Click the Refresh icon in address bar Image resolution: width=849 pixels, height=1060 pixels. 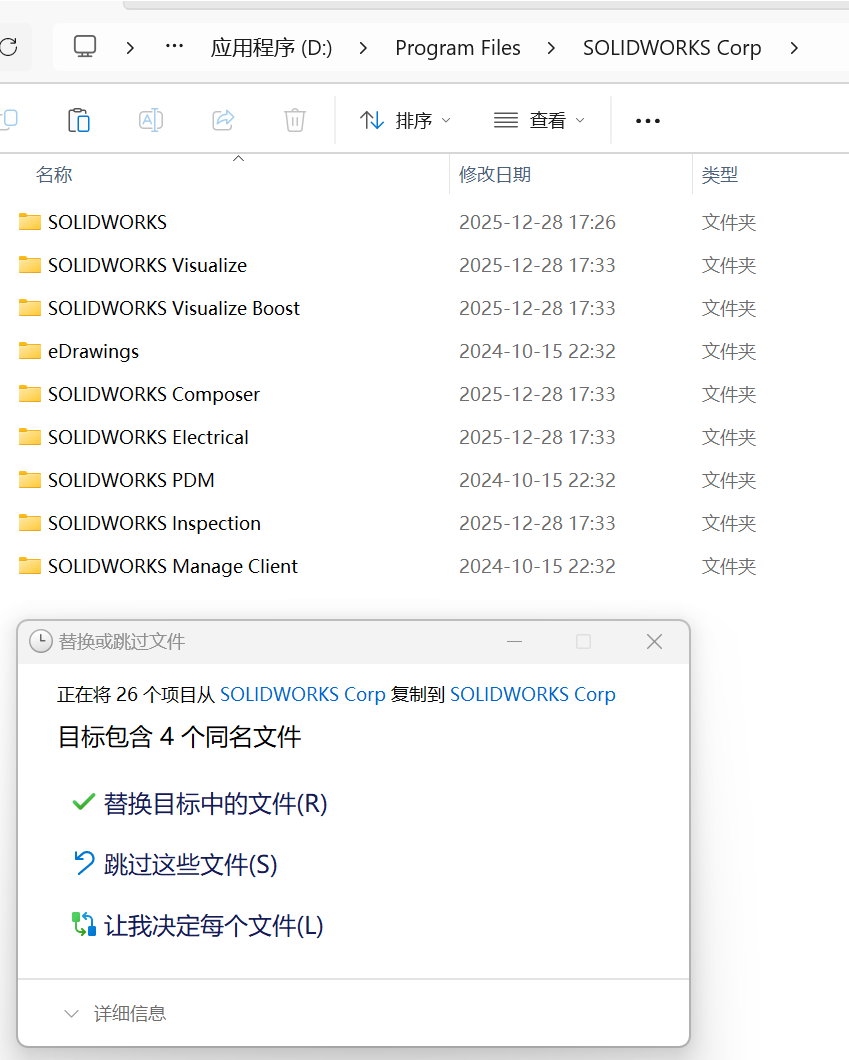pos(8,47)
